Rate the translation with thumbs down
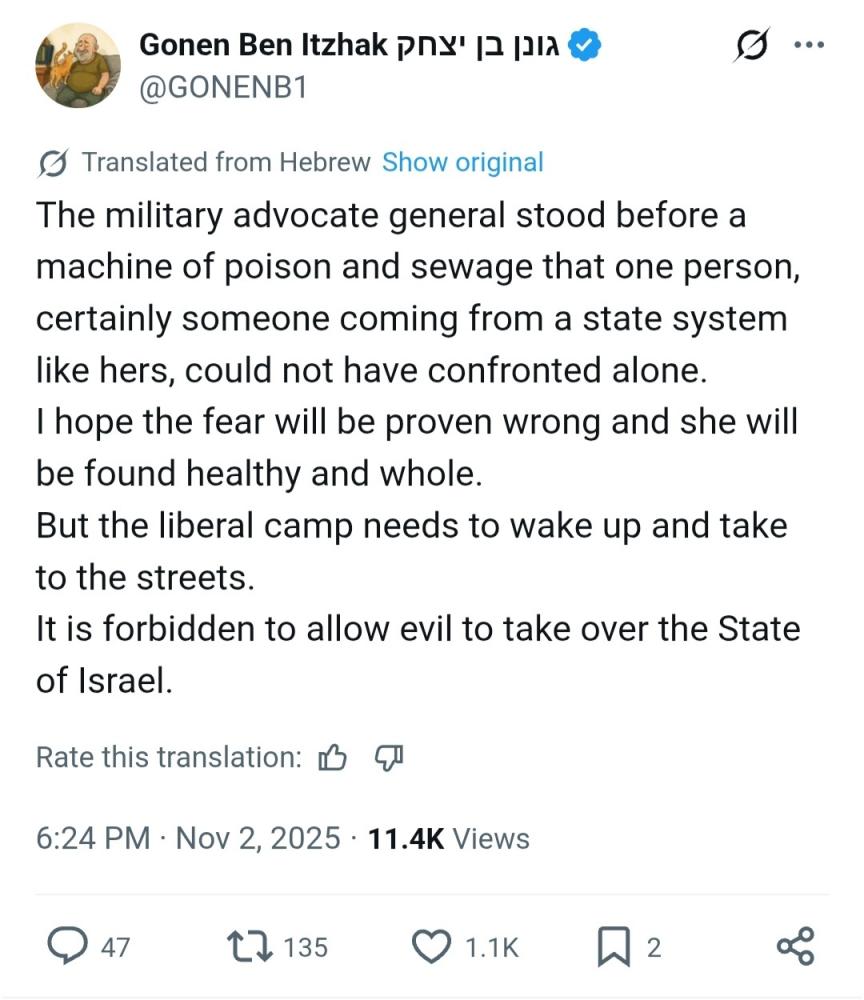Viewport: 864px width, 1000px height. (388, 757)
